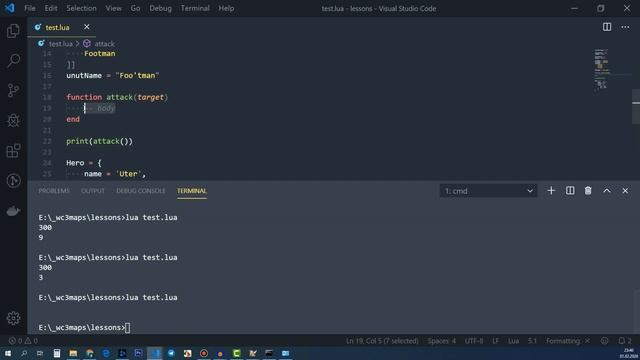Open the Debug menu
This screenshot has height=360, width=640.
[160, 8]
